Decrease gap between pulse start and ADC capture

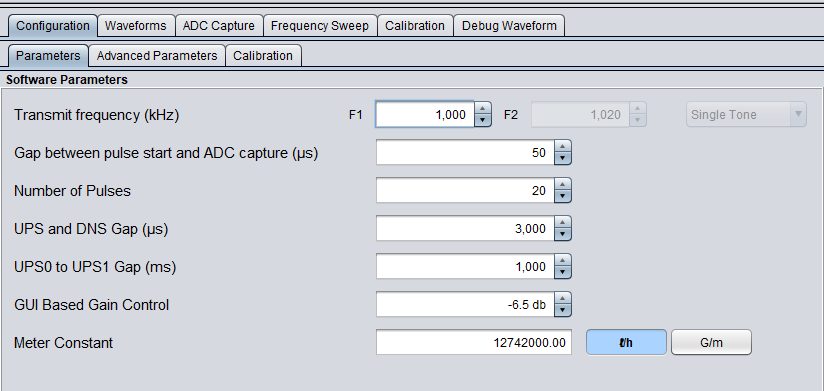click(x=563, y=159)
